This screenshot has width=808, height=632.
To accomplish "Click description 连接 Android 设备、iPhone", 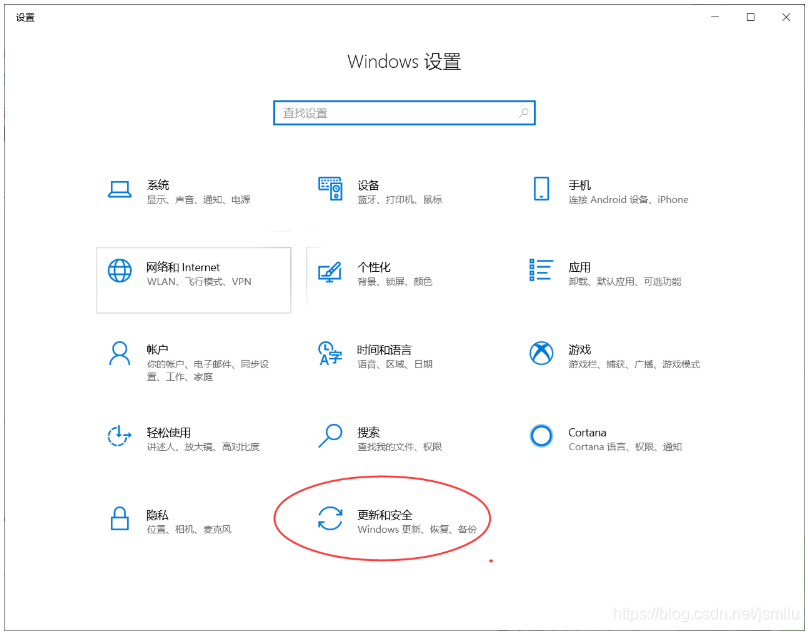I will click(628, 199).
